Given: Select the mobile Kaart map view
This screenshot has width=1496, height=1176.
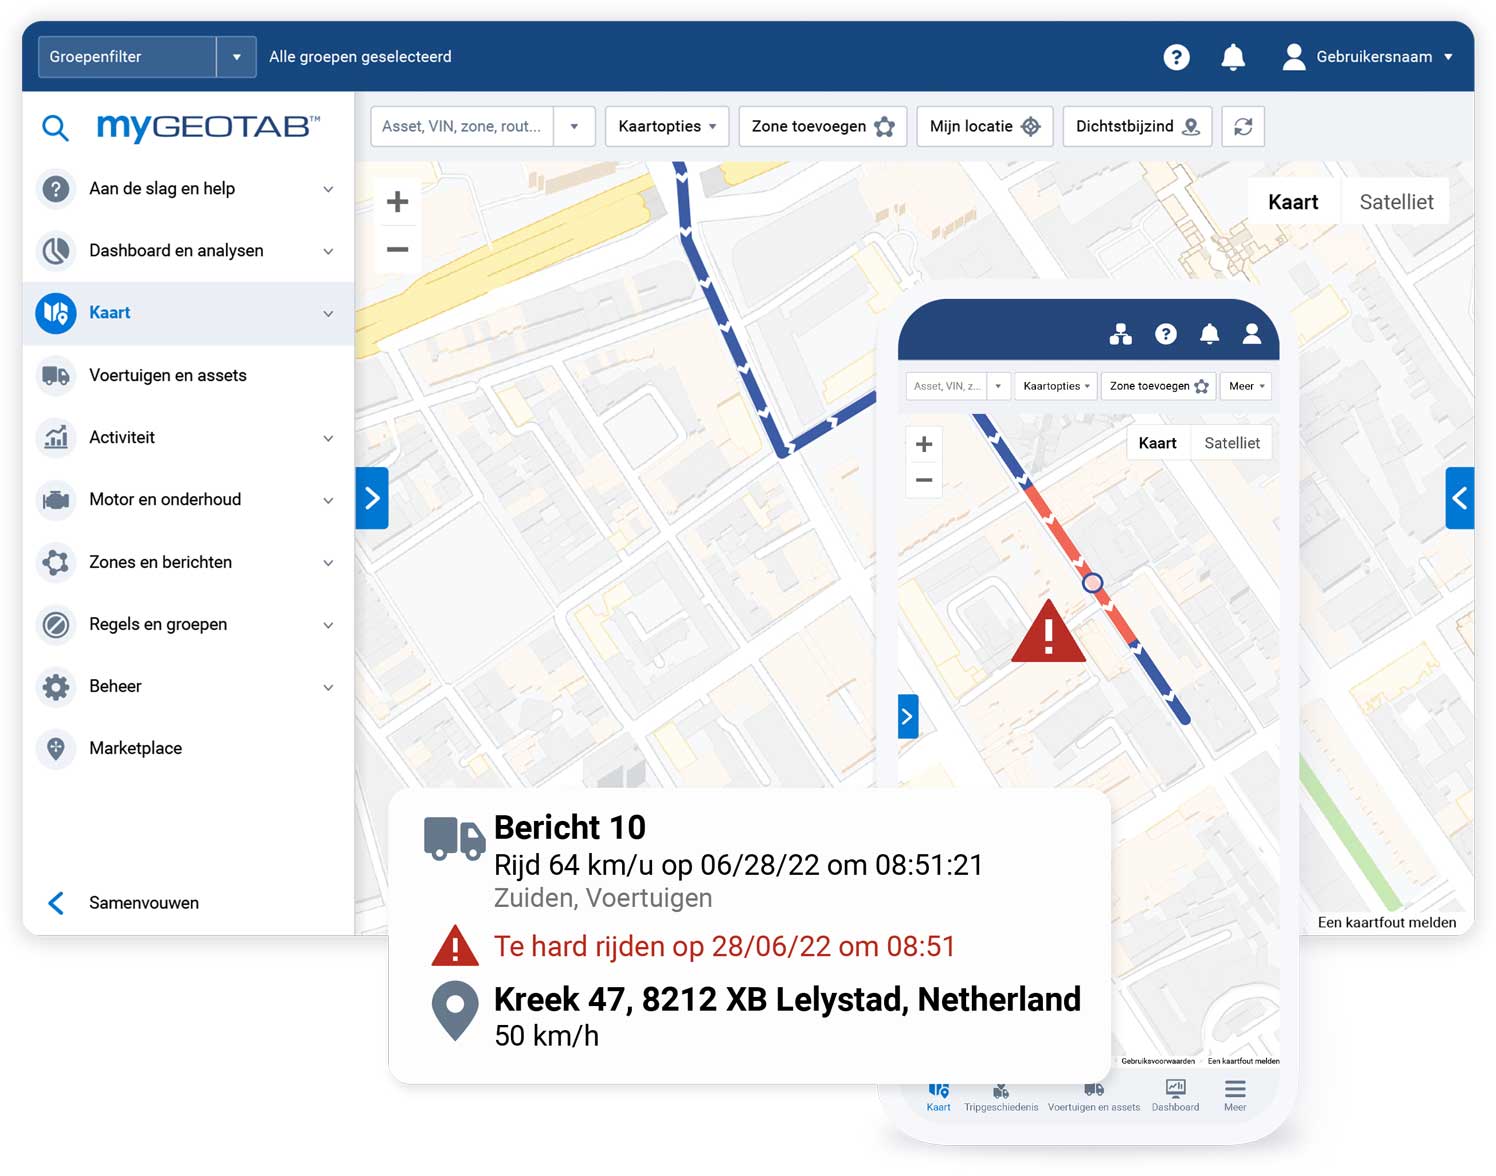Looking at the screenshot, I should pyautogui.click(x=1157, y=443).
